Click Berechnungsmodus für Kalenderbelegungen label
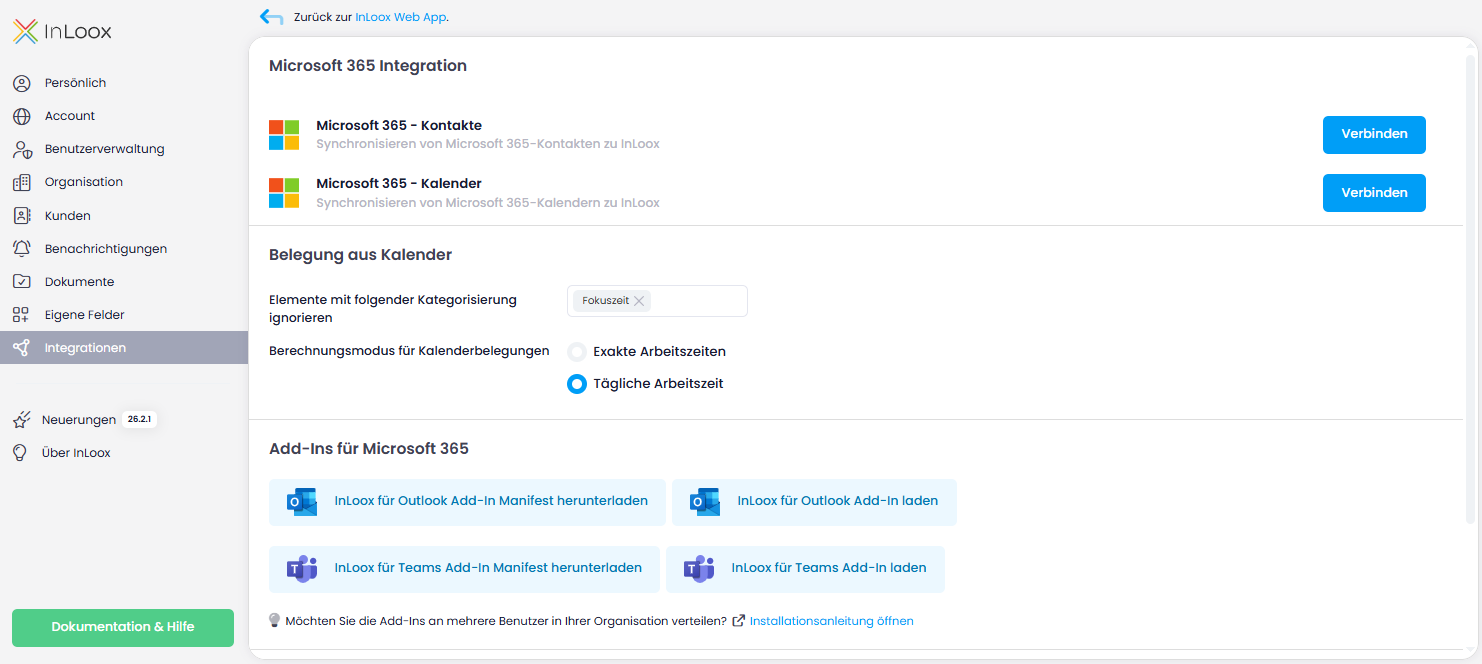 [409, 351]
